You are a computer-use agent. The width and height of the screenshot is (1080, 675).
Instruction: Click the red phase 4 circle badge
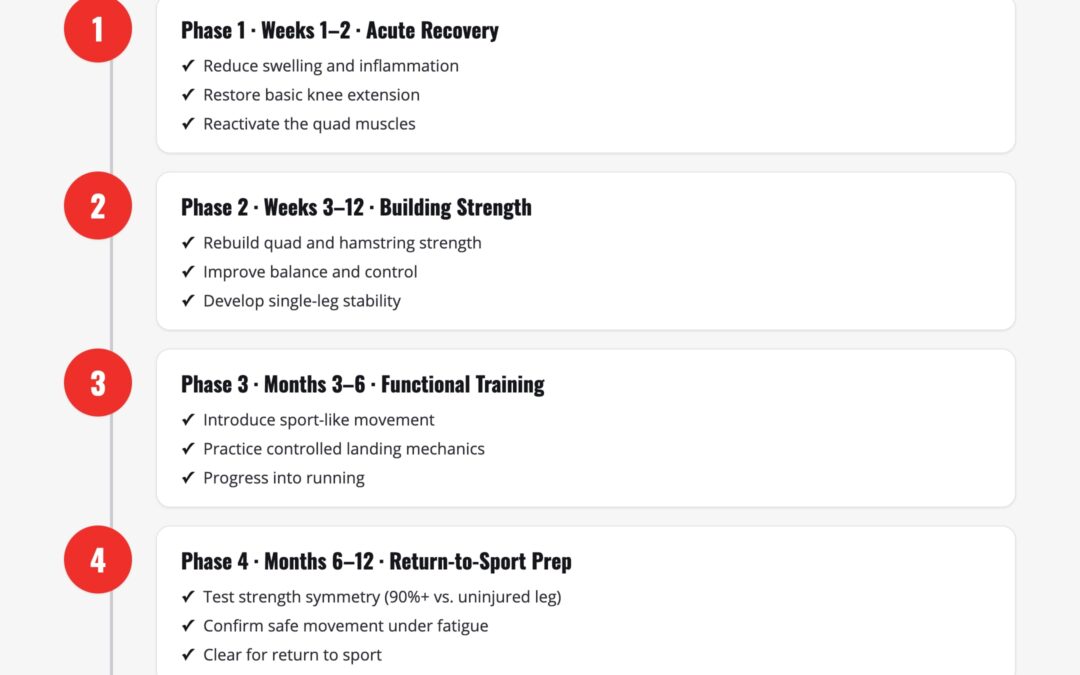(x=98, y=560)
